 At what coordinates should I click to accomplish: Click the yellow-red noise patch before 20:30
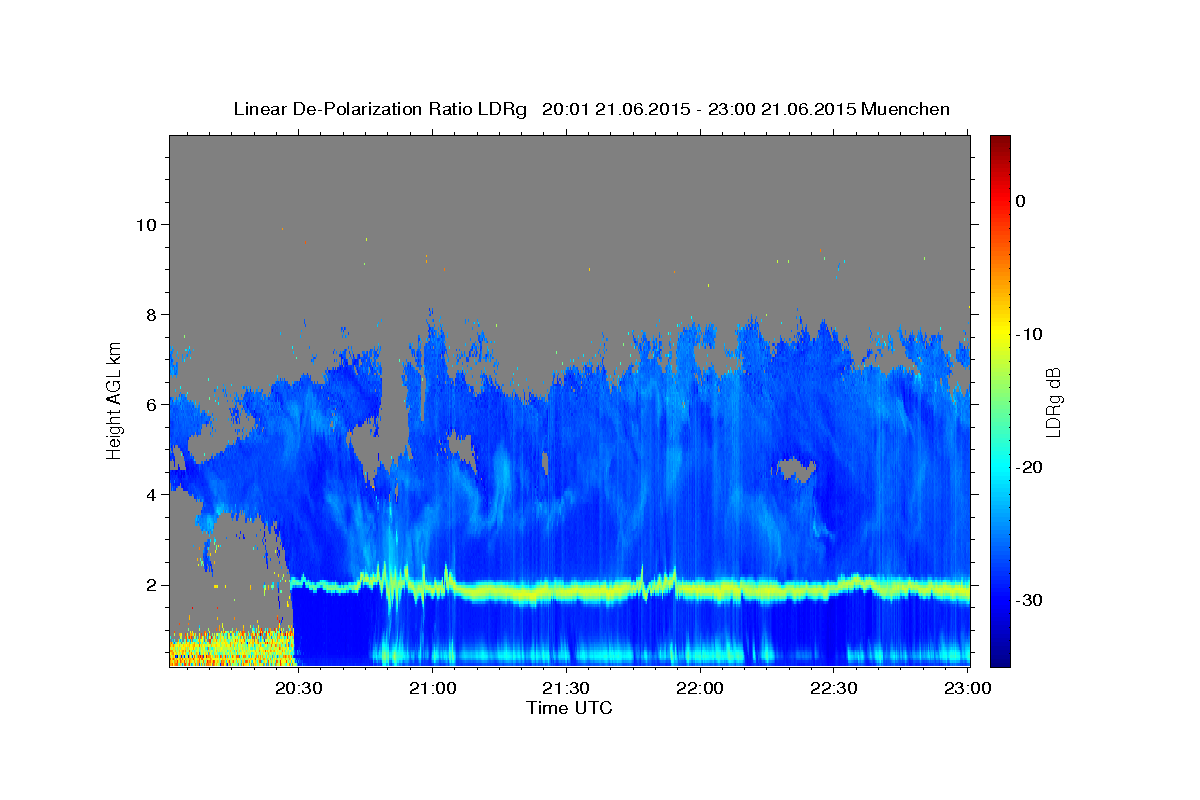(231, 647)
